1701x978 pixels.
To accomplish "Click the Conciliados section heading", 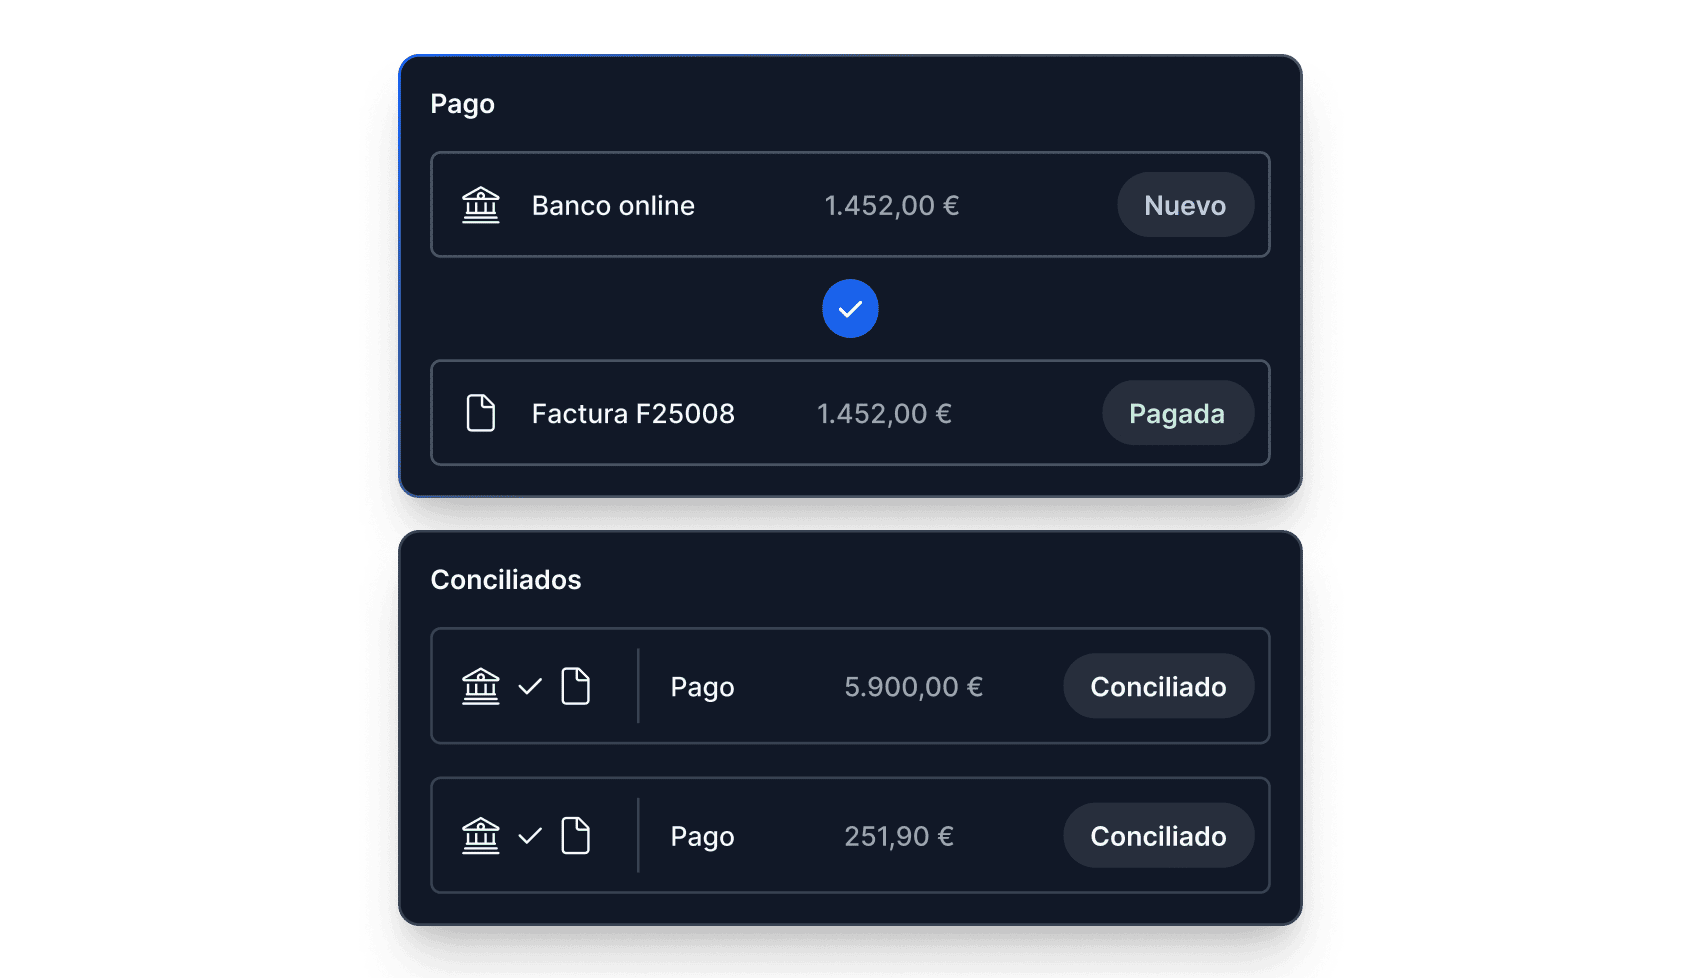I will tap(505, 580).
